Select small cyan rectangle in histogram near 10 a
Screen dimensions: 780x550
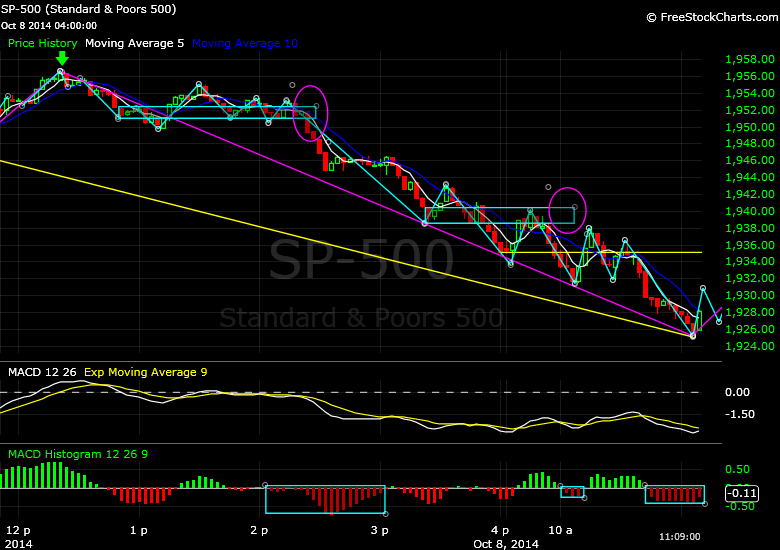[572, 491]
